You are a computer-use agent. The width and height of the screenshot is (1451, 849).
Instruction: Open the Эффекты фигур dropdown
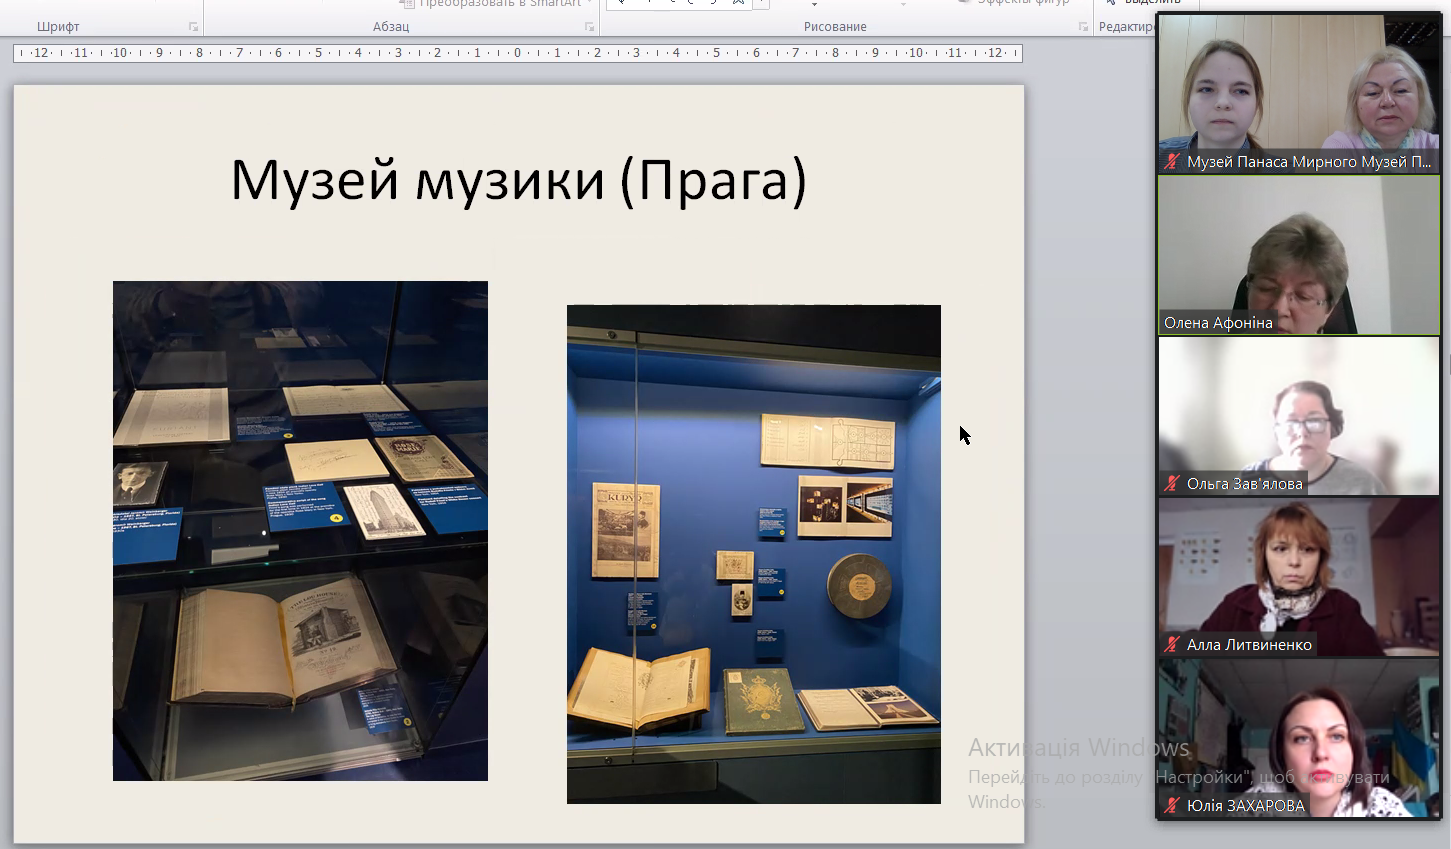point(1022,4)
